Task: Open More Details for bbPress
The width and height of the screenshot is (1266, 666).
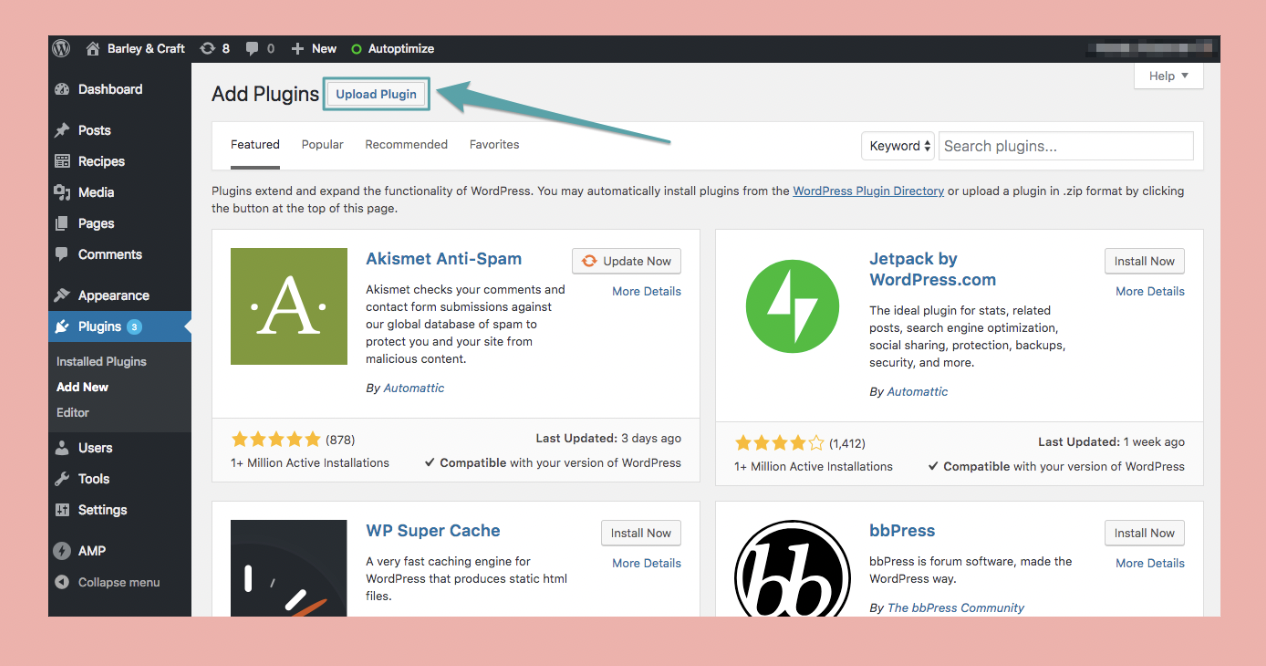Action: point(1150,563)
